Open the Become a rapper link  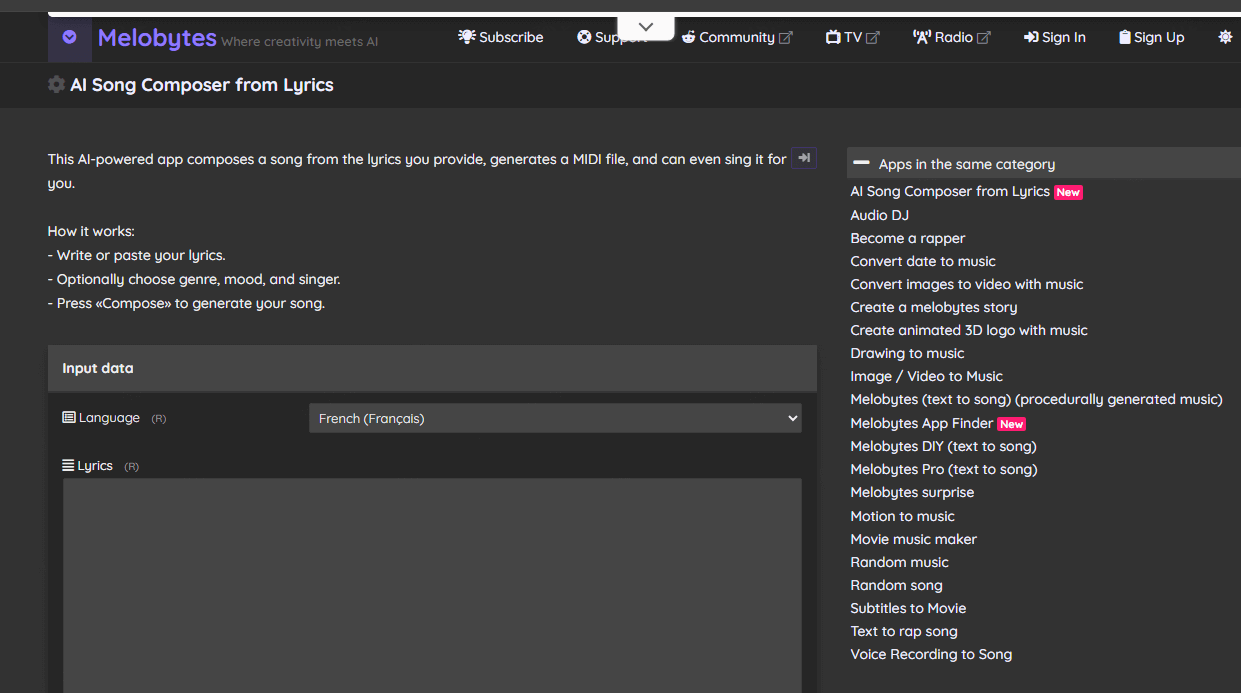tap(907, 238)
